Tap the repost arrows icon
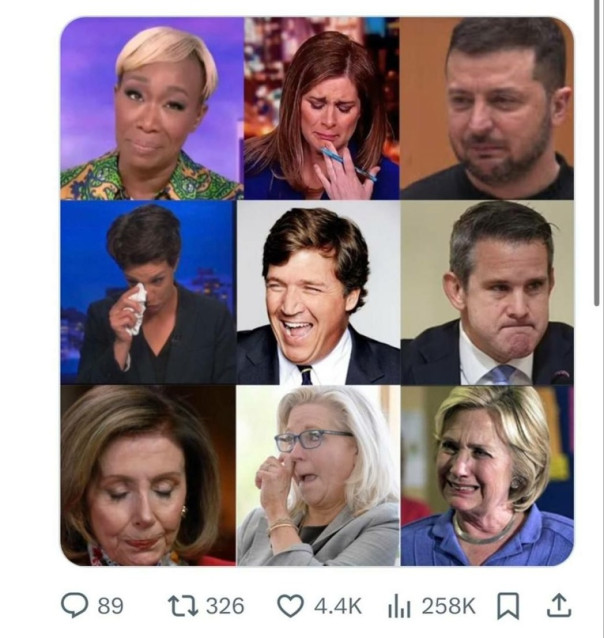Viewport: 604px width, 638px height. (x=184, y=605)
